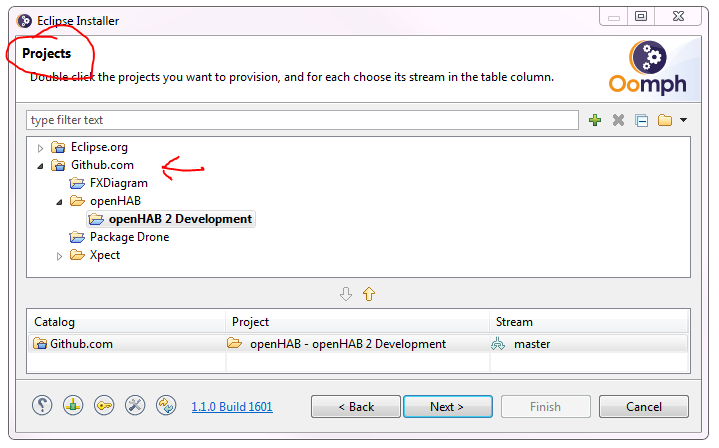Select the Github.com catalog row in tree
The image size is (719, 448).
coord(102,165)
